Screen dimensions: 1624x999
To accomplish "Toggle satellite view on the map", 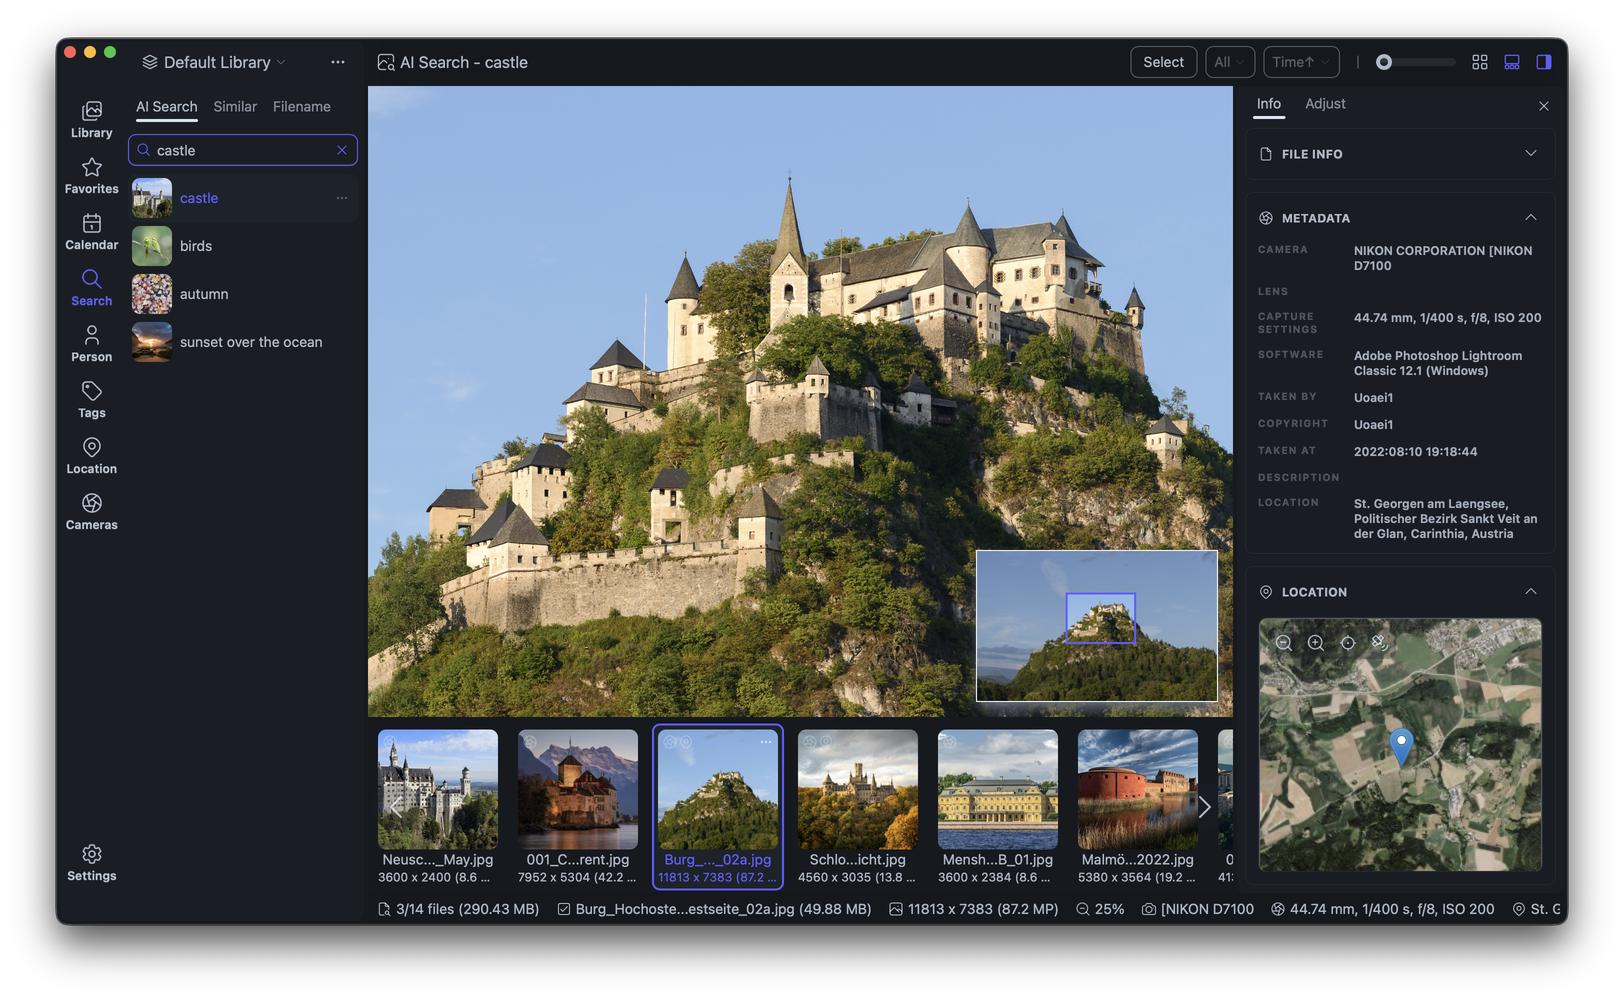I will point(1380,643).
